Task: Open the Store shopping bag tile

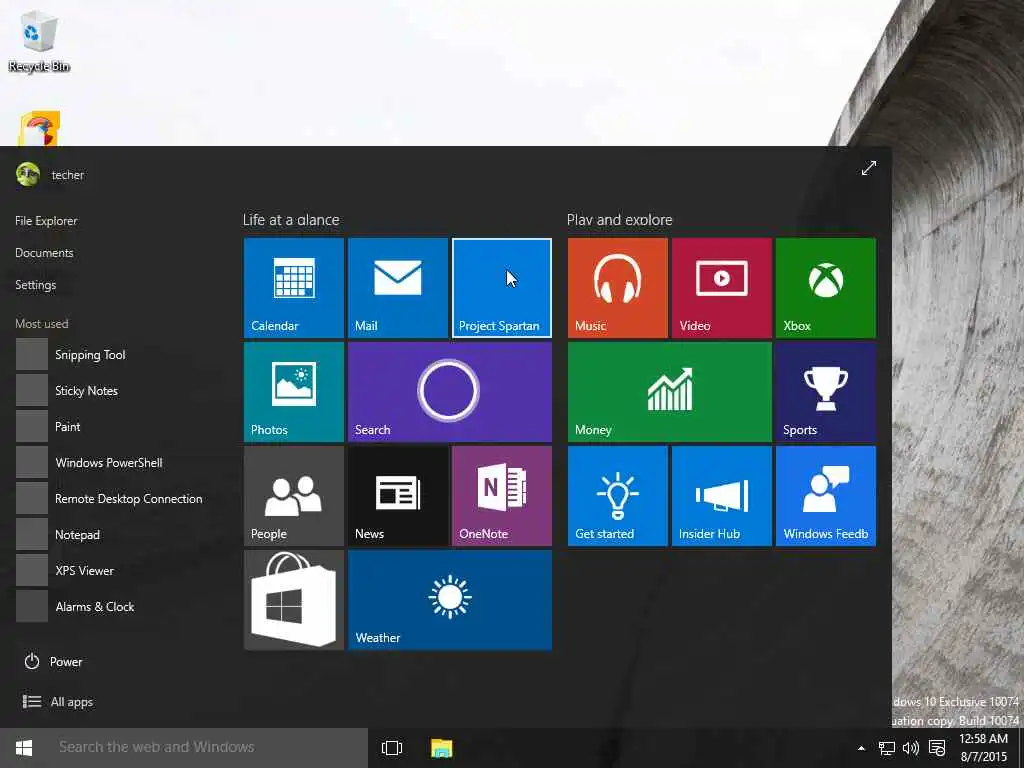Action: coord(294,600)
